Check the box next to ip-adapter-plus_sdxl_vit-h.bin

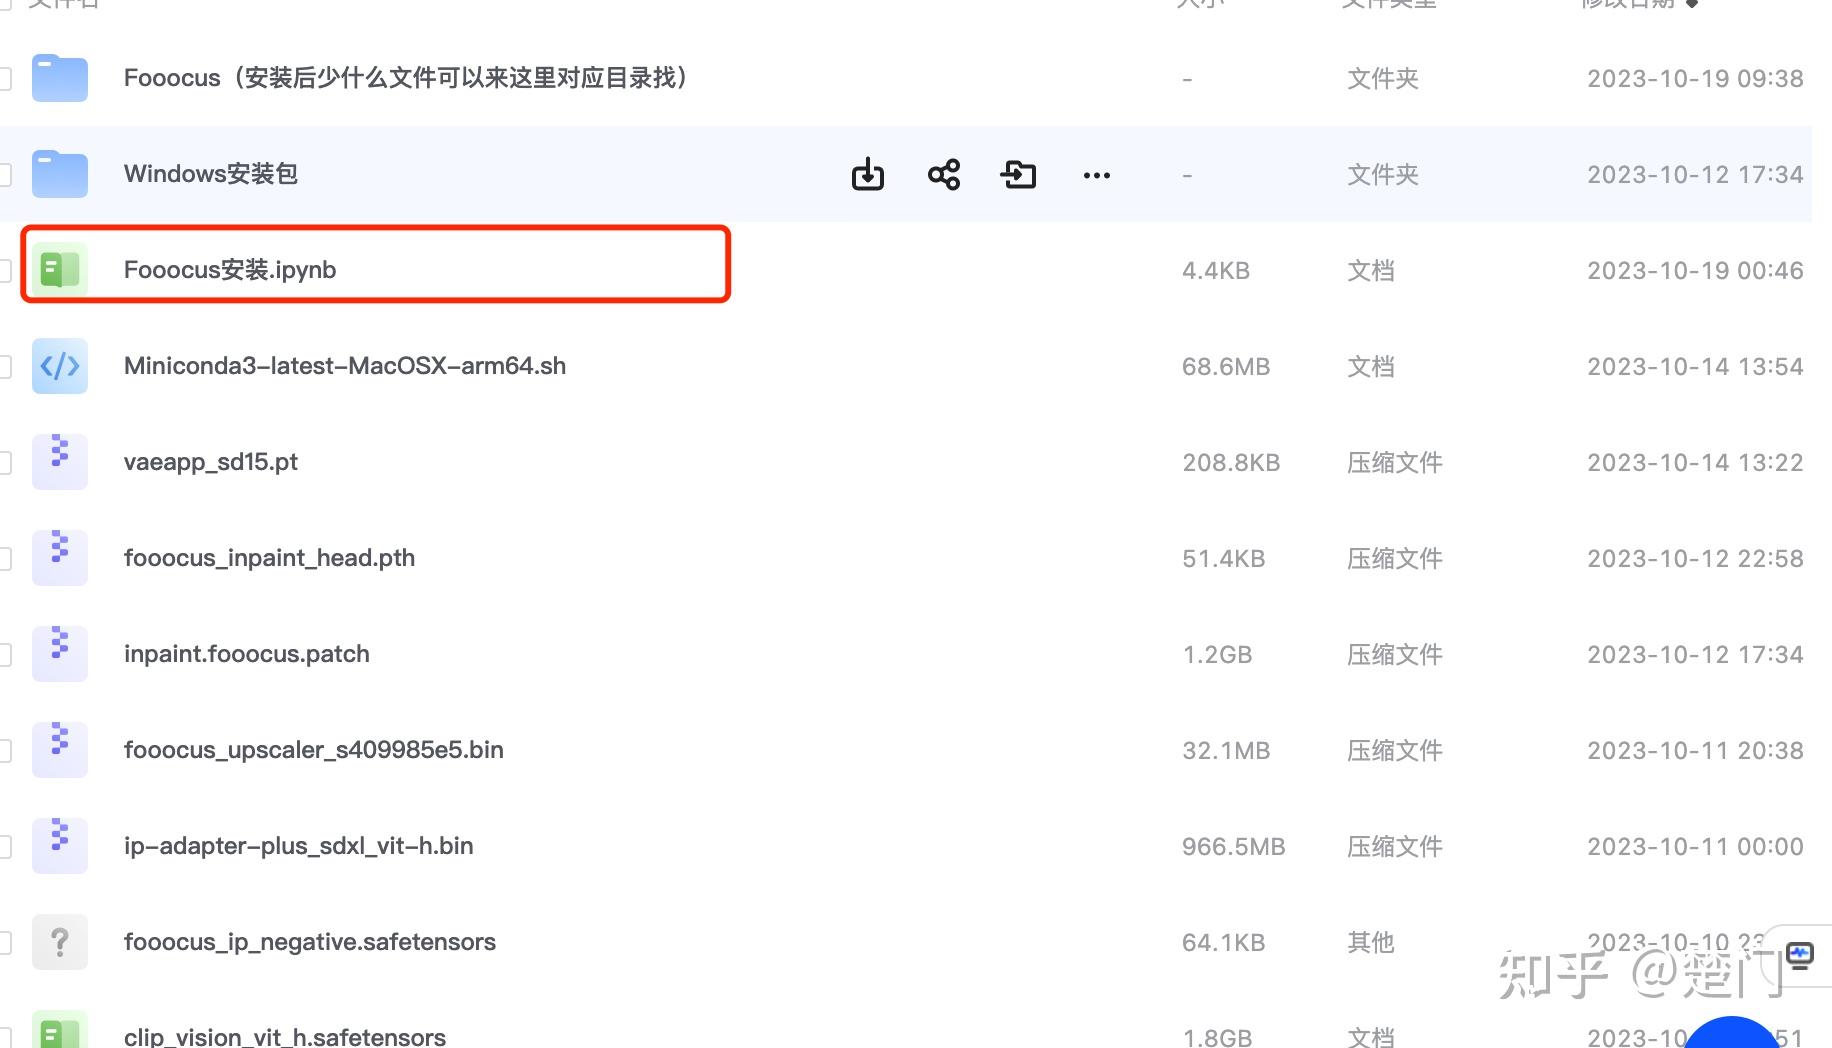(x=4, y=846)
